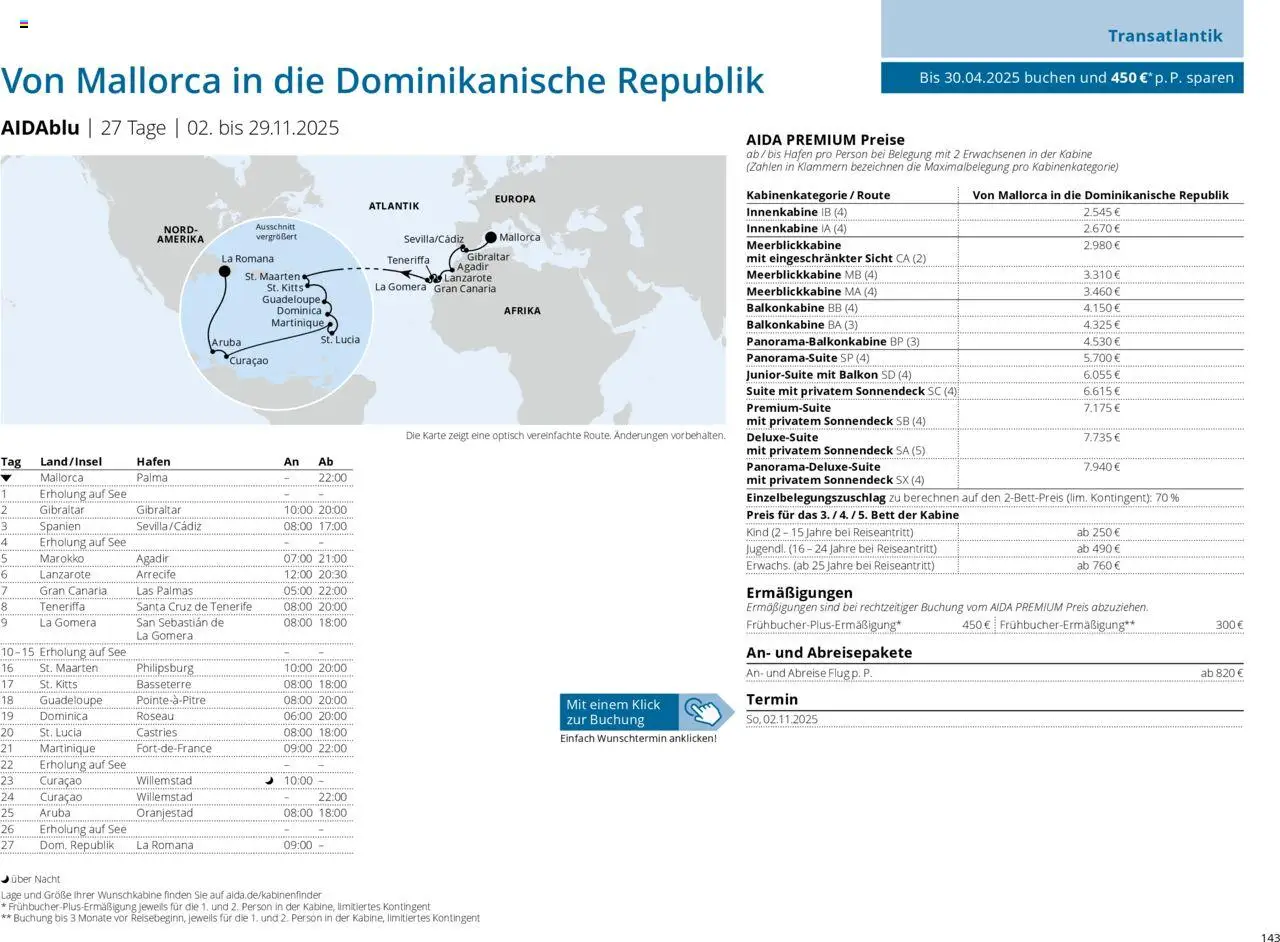Click 'La Romana' in Dom. Republik row
The height and width of the screenshot is (942, 1280).
pos(164,845)
